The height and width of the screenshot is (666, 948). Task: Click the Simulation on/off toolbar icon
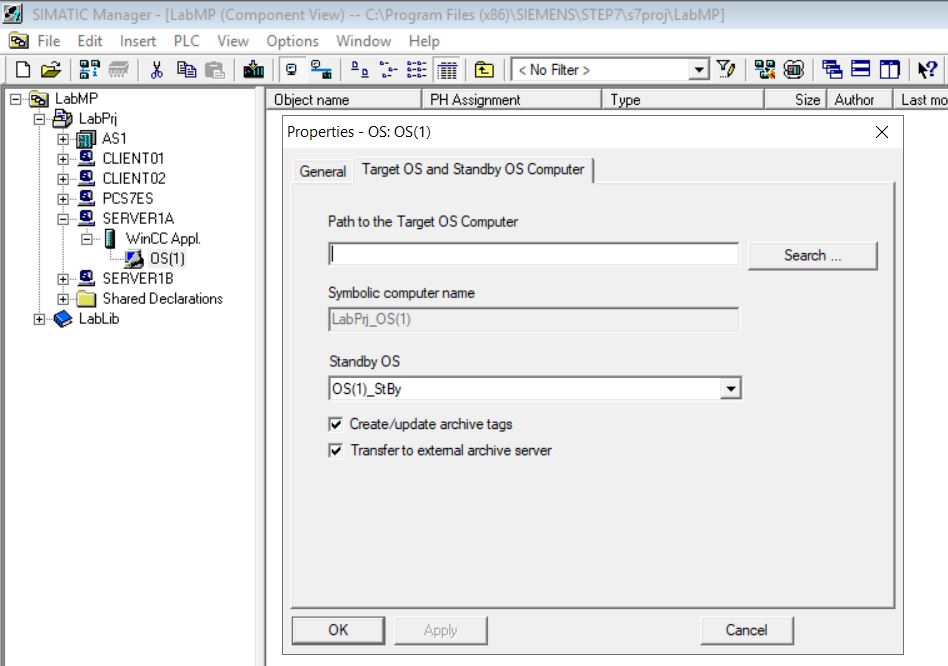click(x=794, y=70)
